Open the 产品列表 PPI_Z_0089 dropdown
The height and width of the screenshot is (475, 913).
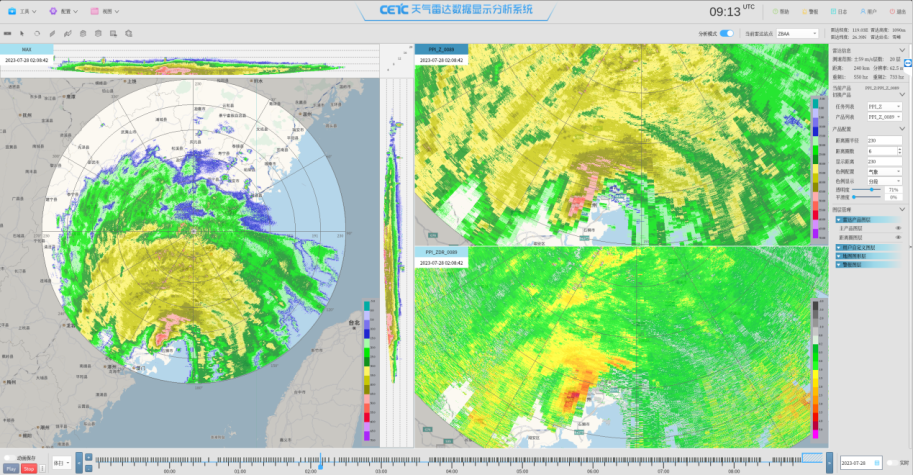pyautogui.click(x=884, y=117)
